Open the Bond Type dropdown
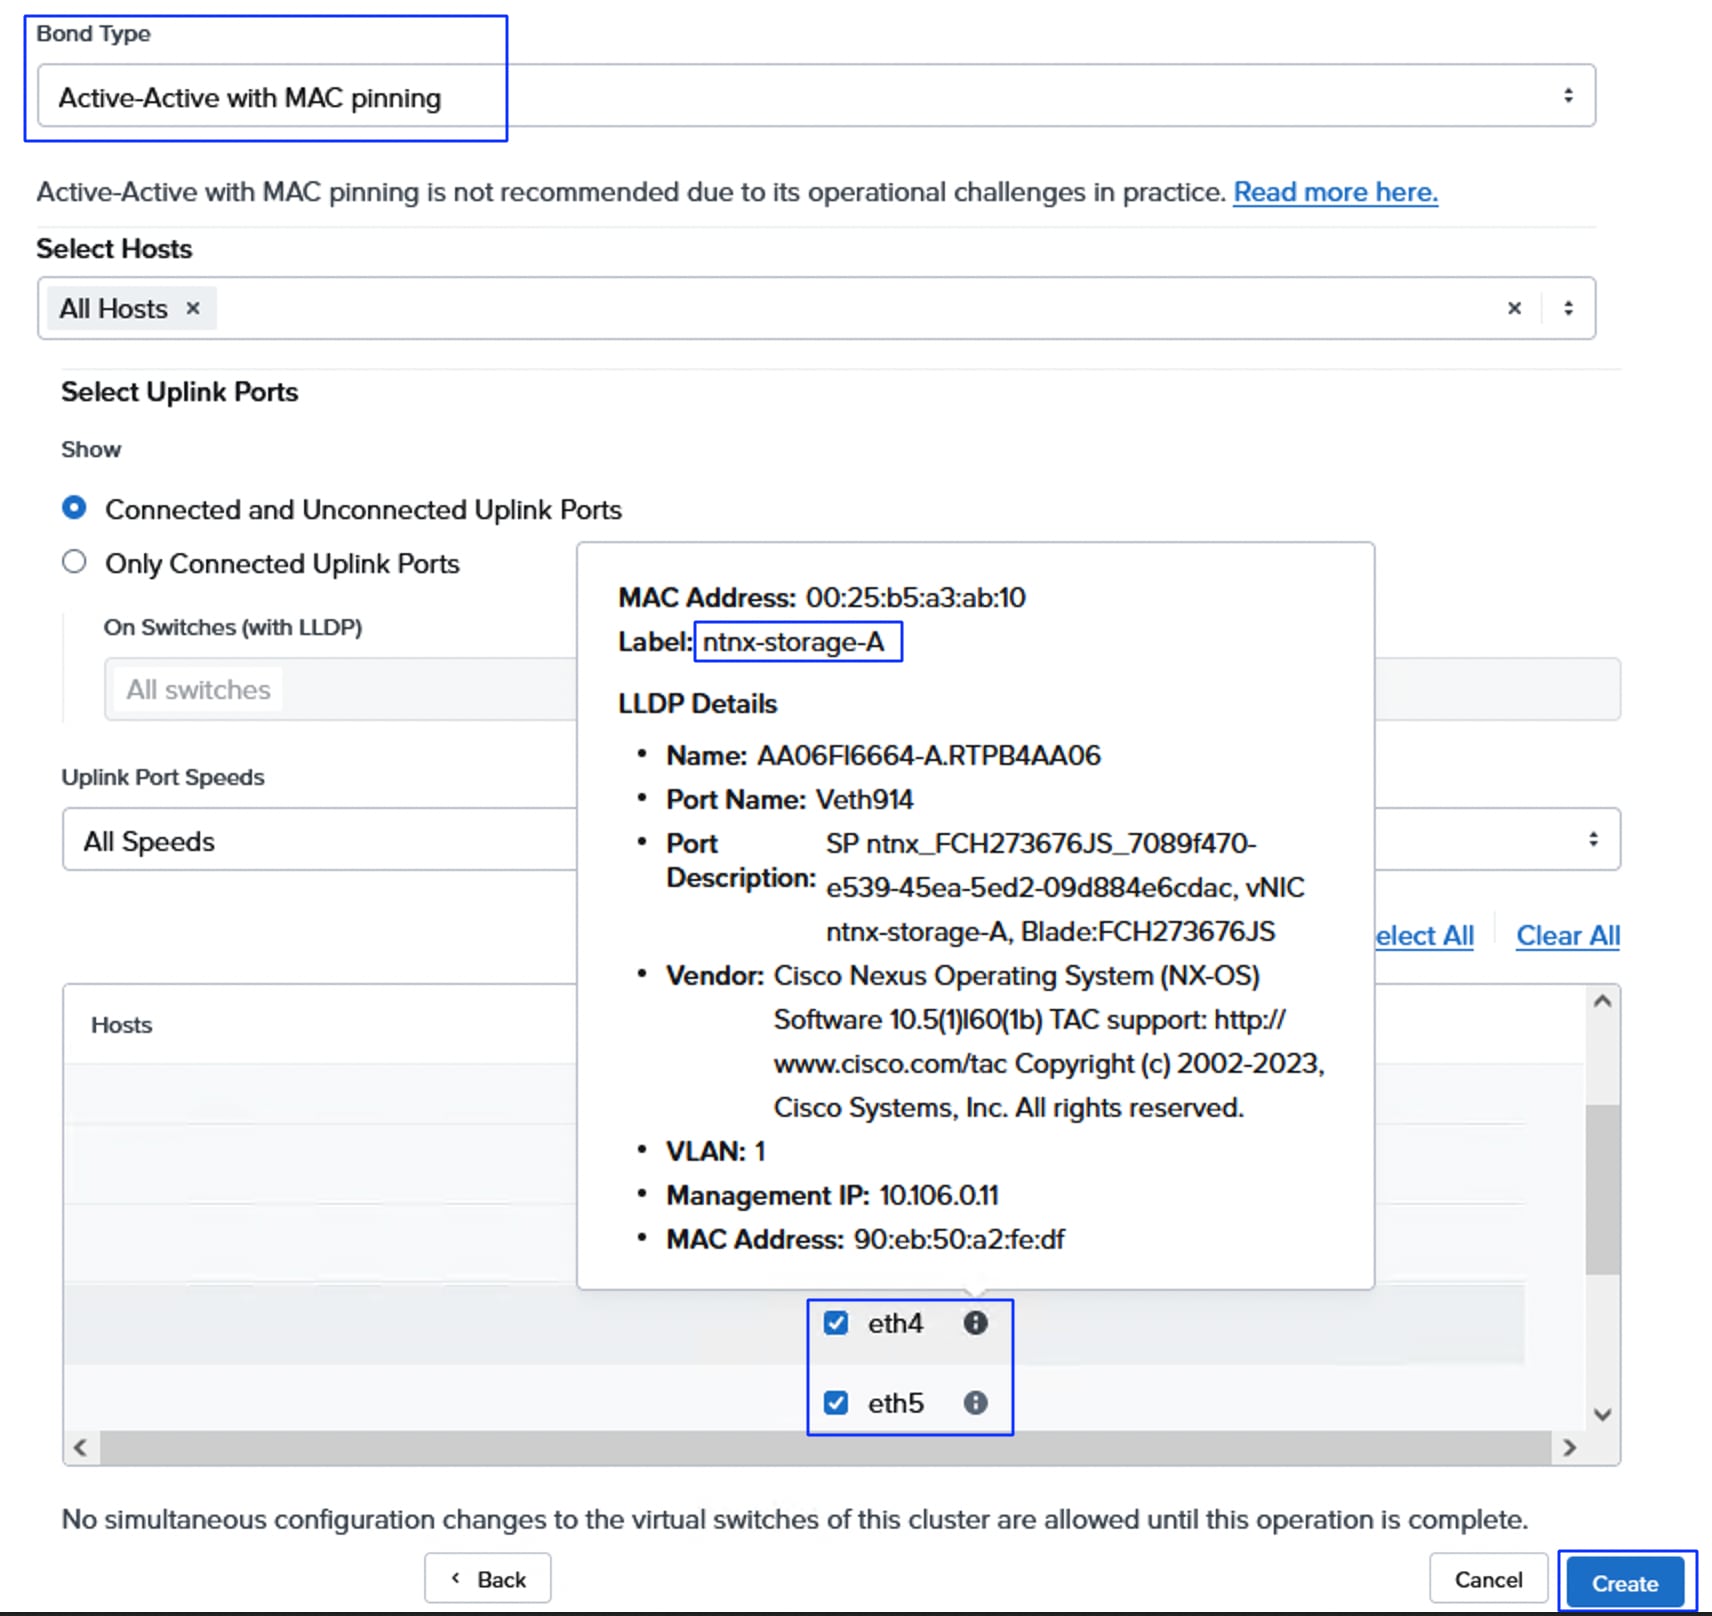Image resolution: width=1712 pixels, height=1616 pixels. coord(1568,95)
